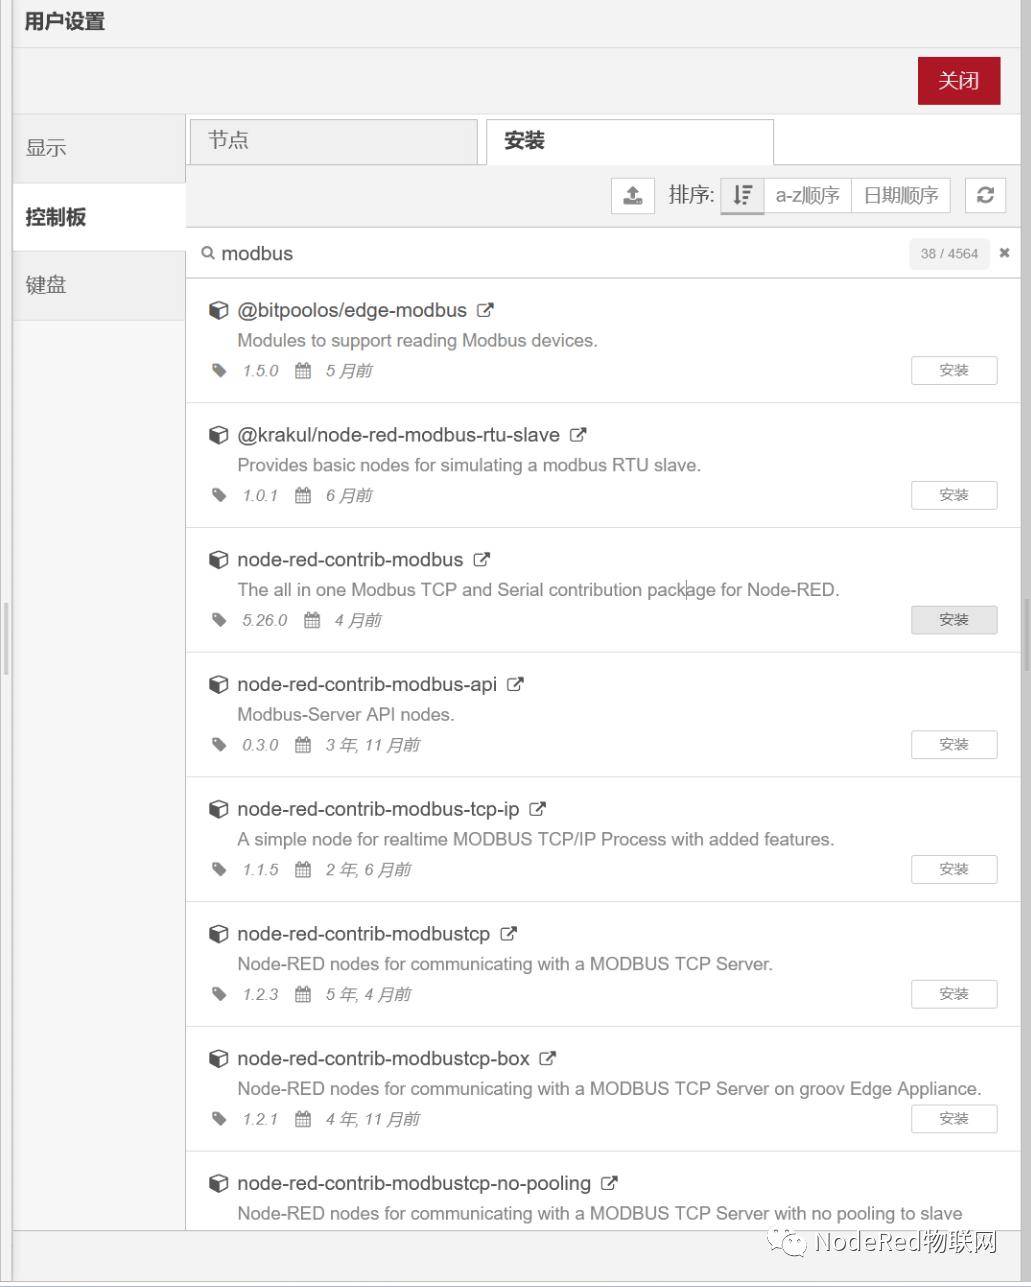
Task: Click package cube icon of node-red-contrib-modbustcp-no-pooling
Action: (218, 1183)
